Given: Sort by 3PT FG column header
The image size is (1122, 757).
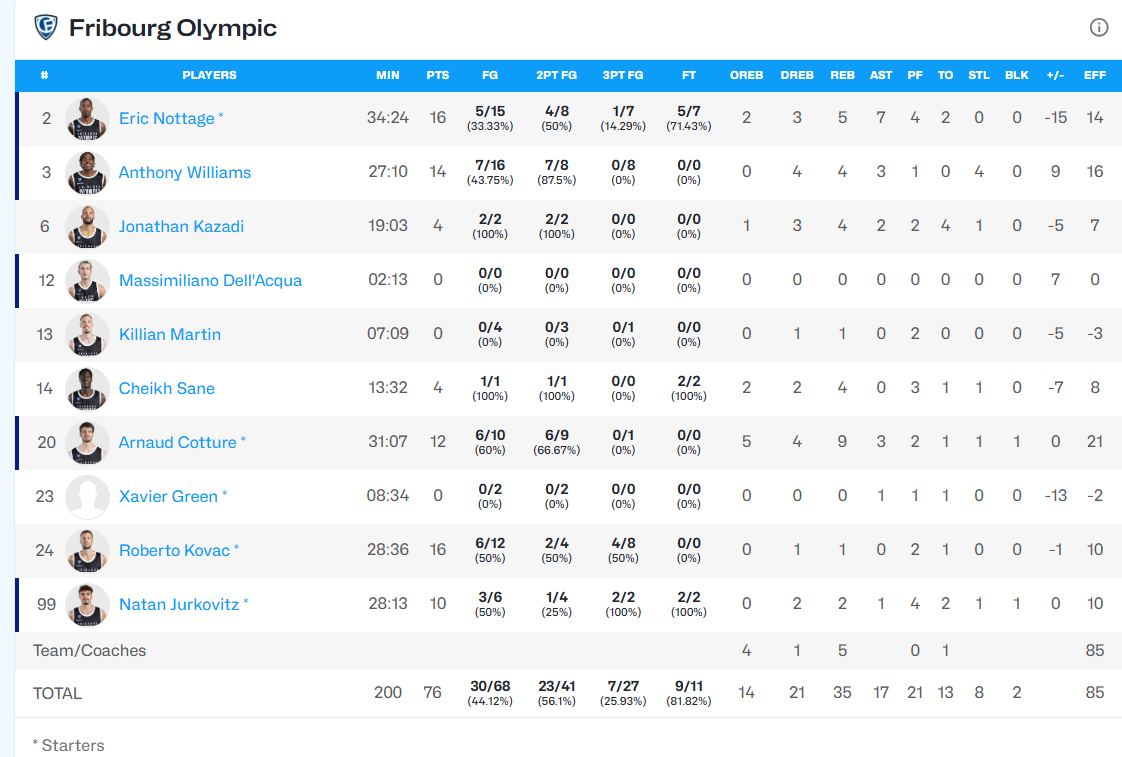Looking at the screenshot, I should click(623, 75).
